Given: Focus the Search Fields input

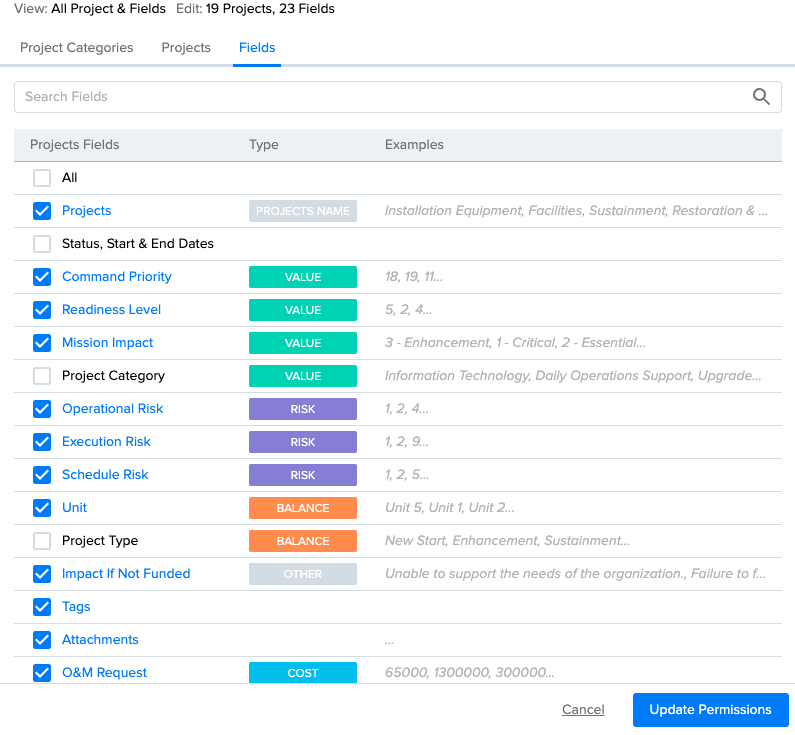Looking at the screenshot, I should (x=398, y=97).
